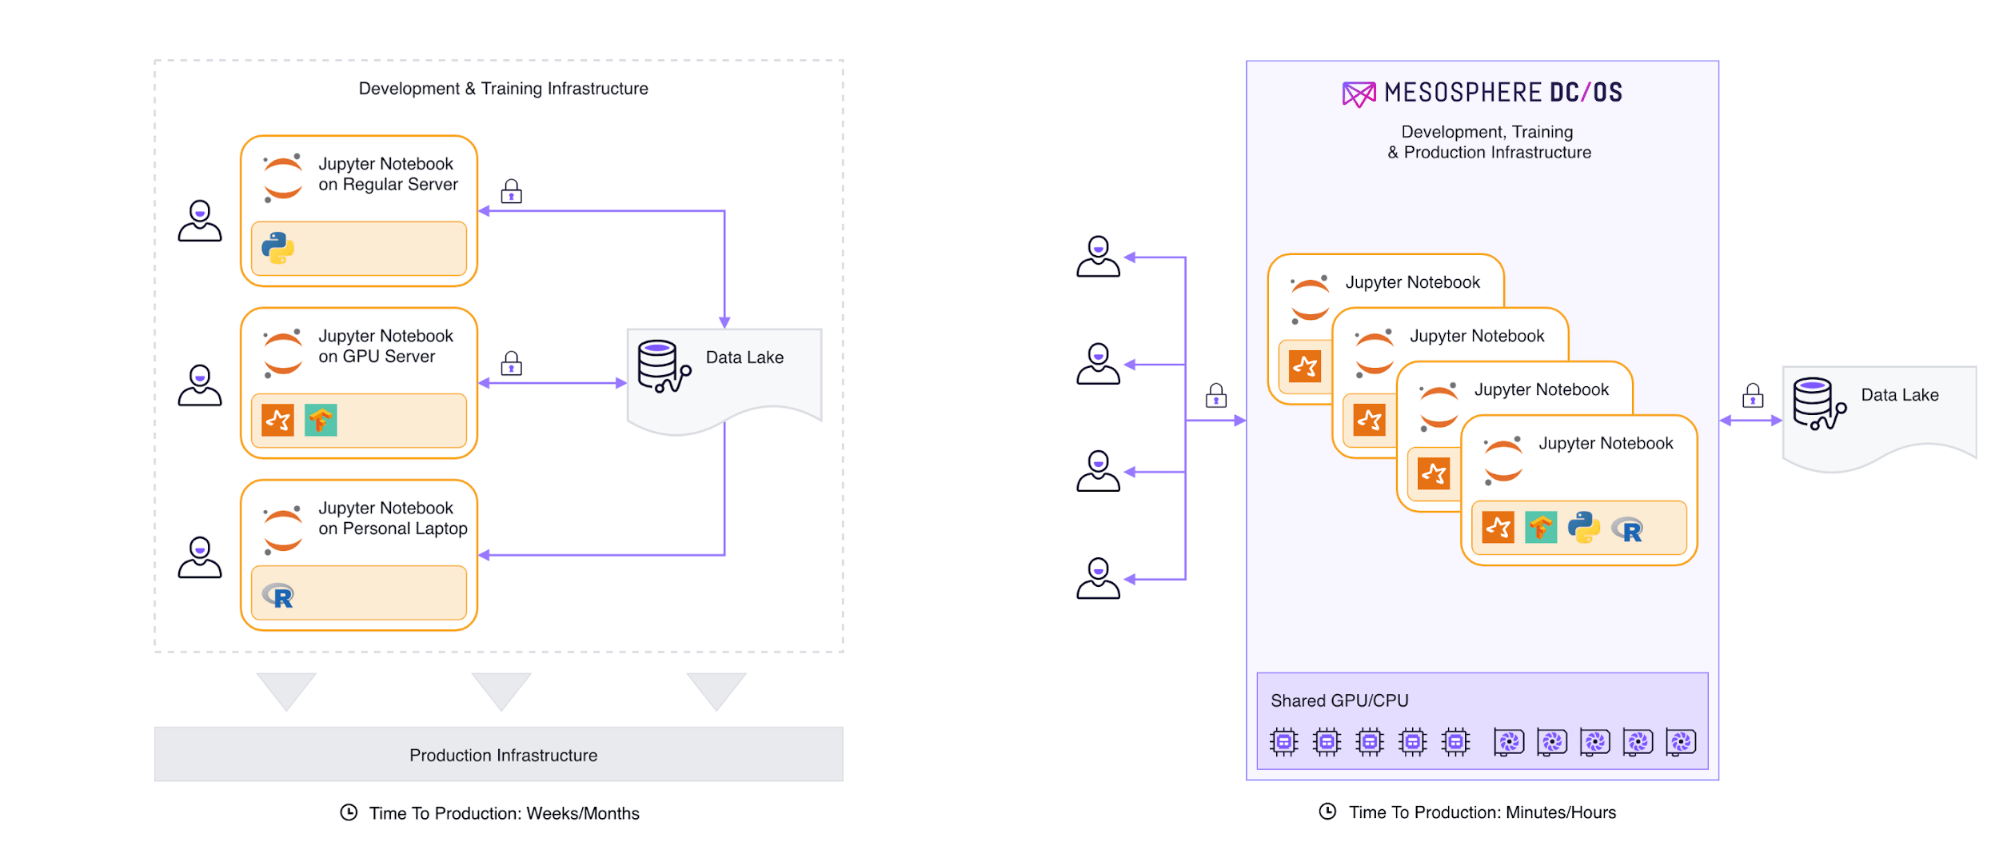Click the 'Jupyter Notebook' label on the rearmost DC/OS card

click(1412, 282)
